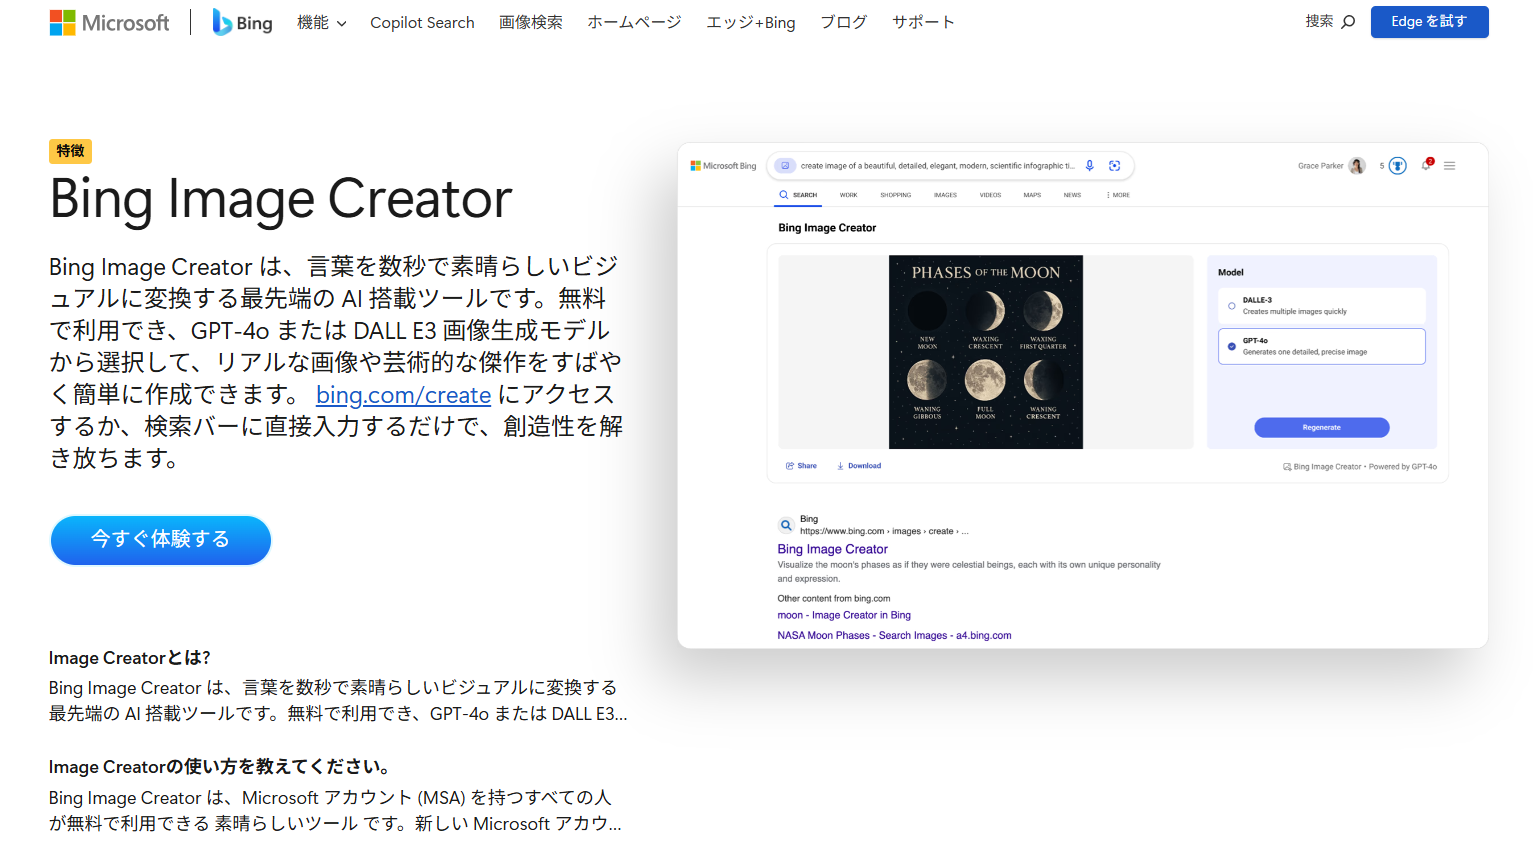The image size is (1533, 854).
Task: Click the Bing Image Creator search result title
Action: (833, 549)
